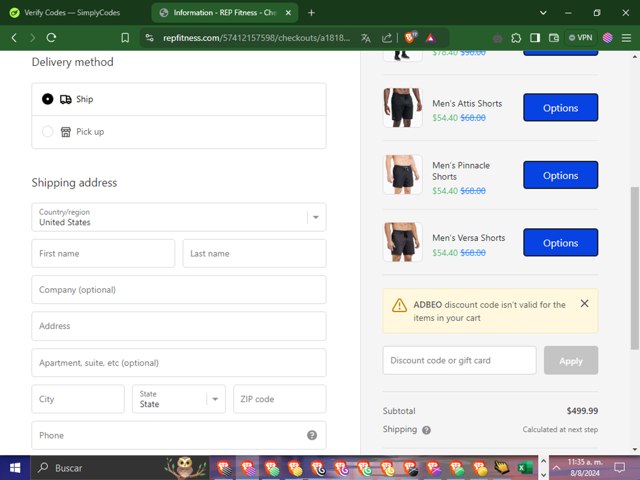Open the browser hamburger menu

coord(627,38)
